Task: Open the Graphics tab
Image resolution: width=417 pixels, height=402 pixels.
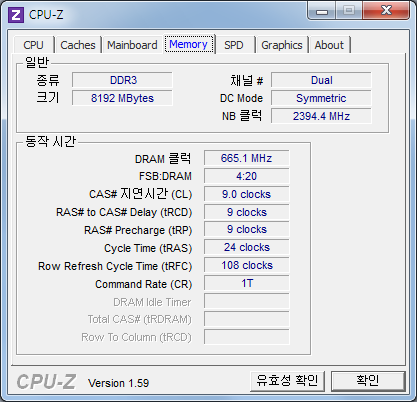Action: [282, 45]
